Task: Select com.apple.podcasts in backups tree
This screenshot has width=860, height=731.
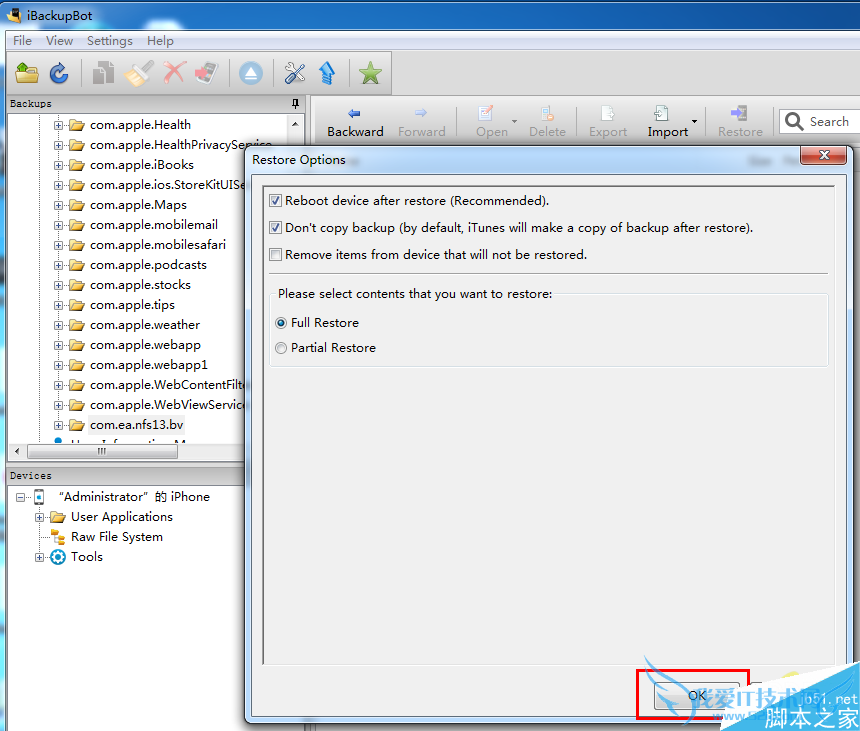Action: pyautogui.click(x=148, y=265)
